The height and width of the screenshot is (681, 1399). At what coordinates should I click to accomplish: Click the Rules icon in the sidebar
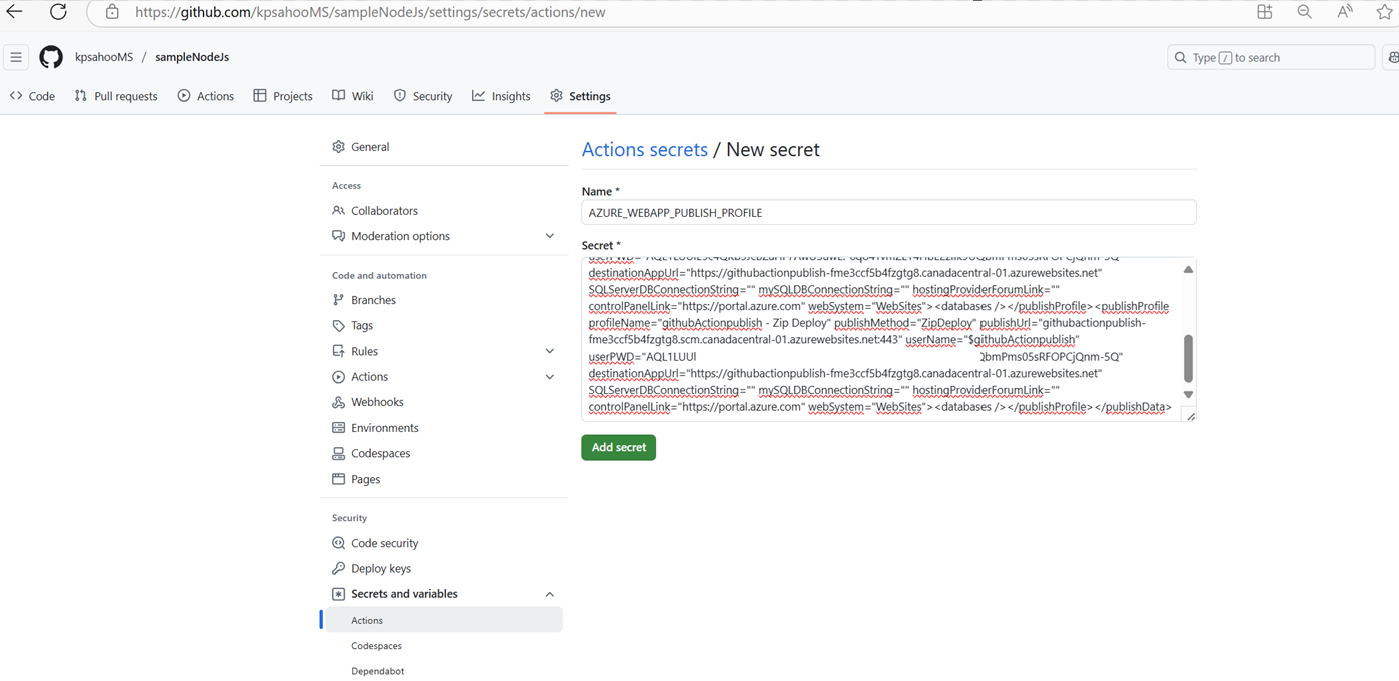[x=338, y=351]
